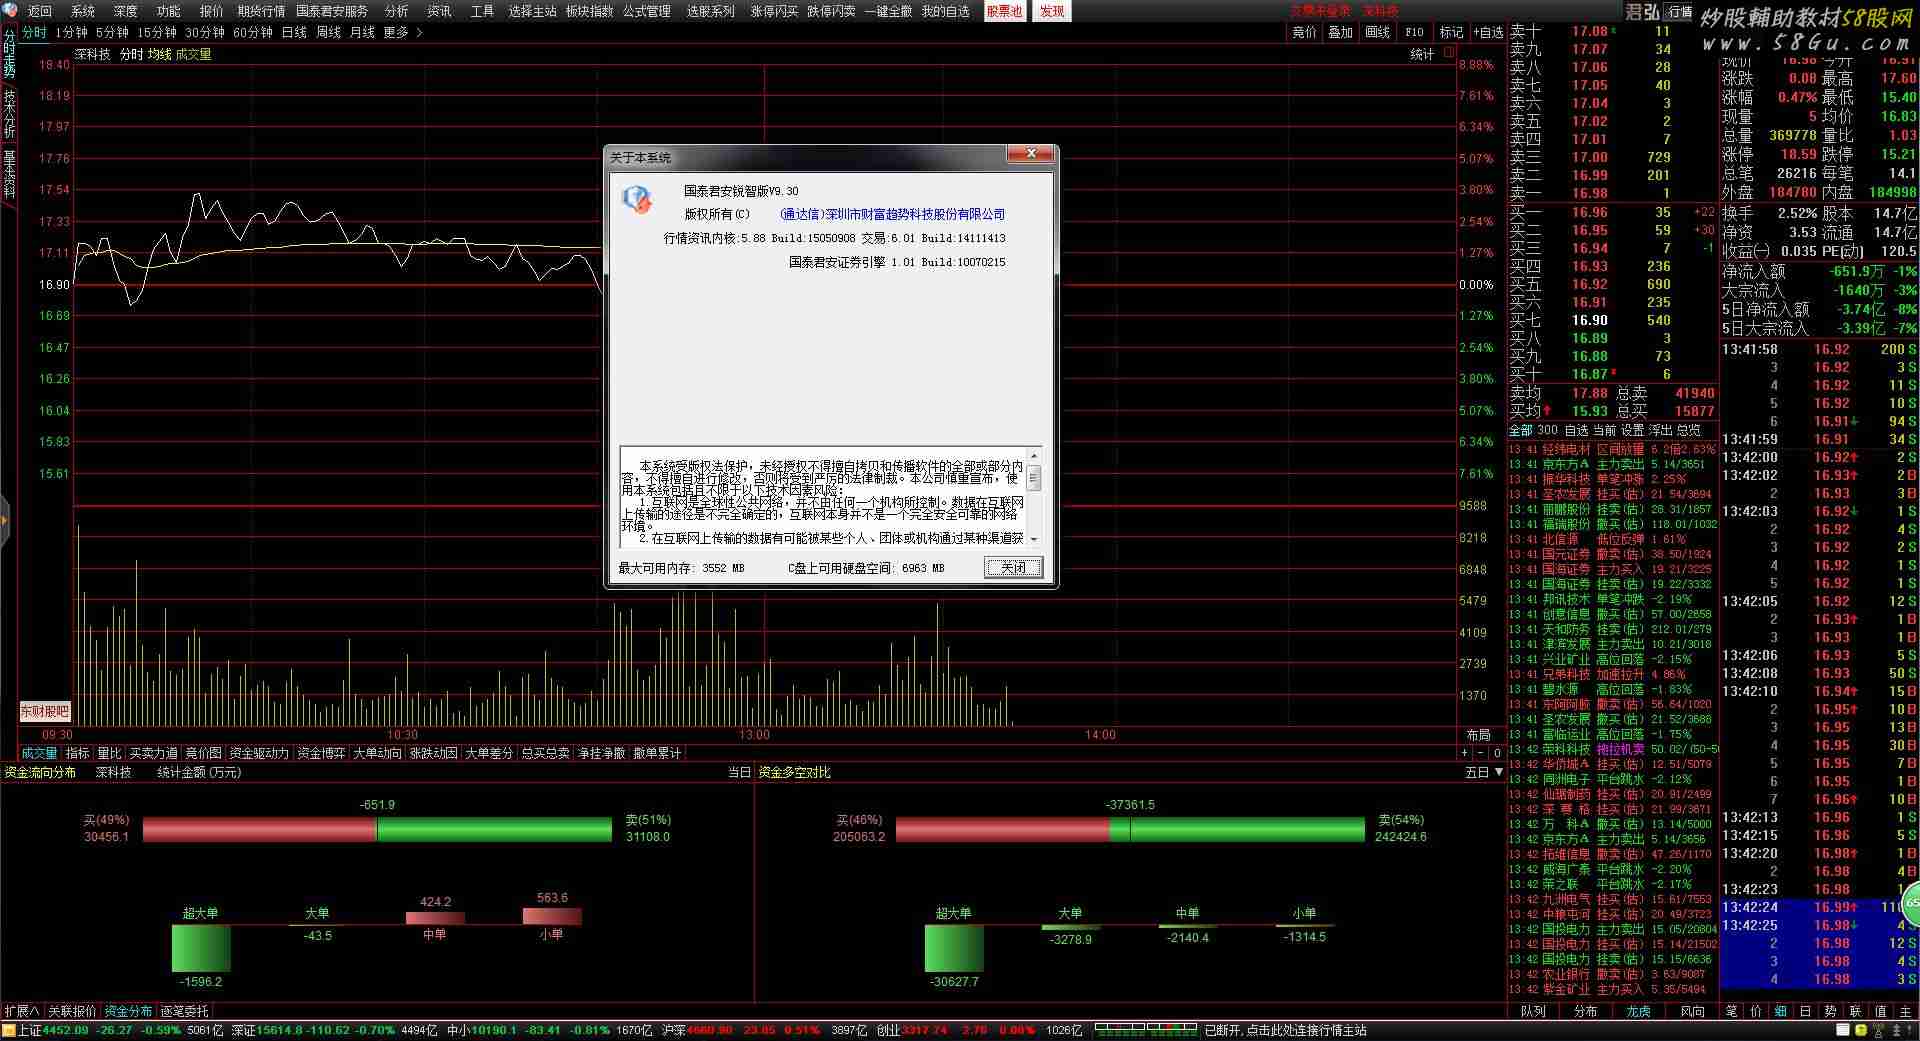Click the left edge panel collapse handle
This screenshot has width=1920, height=1041.
pos(4,521)
